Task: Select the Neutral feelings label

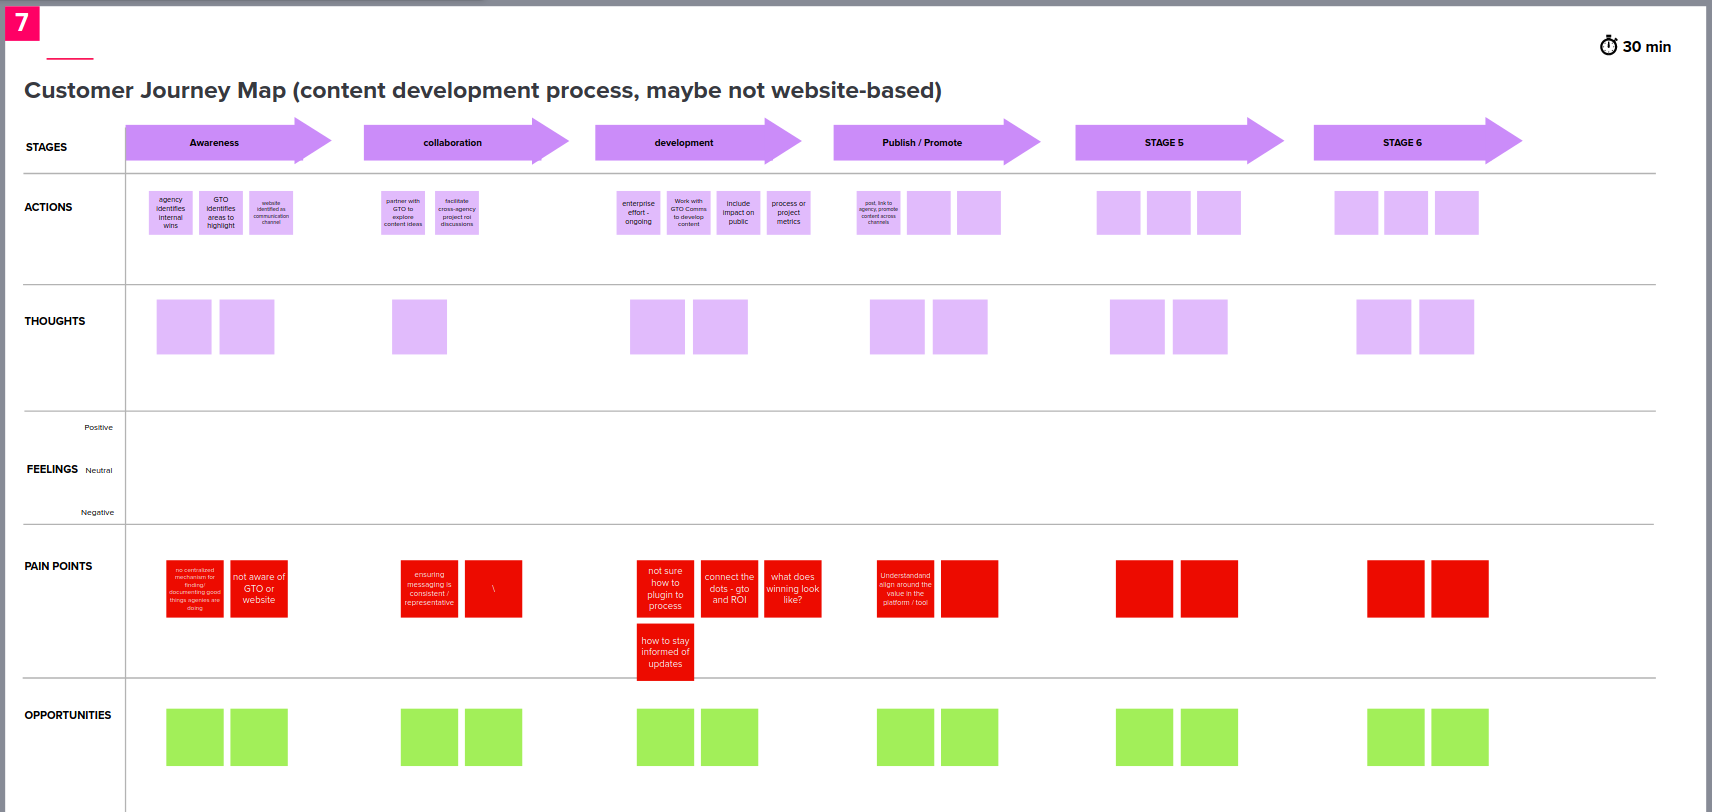Action: (99, 470)
